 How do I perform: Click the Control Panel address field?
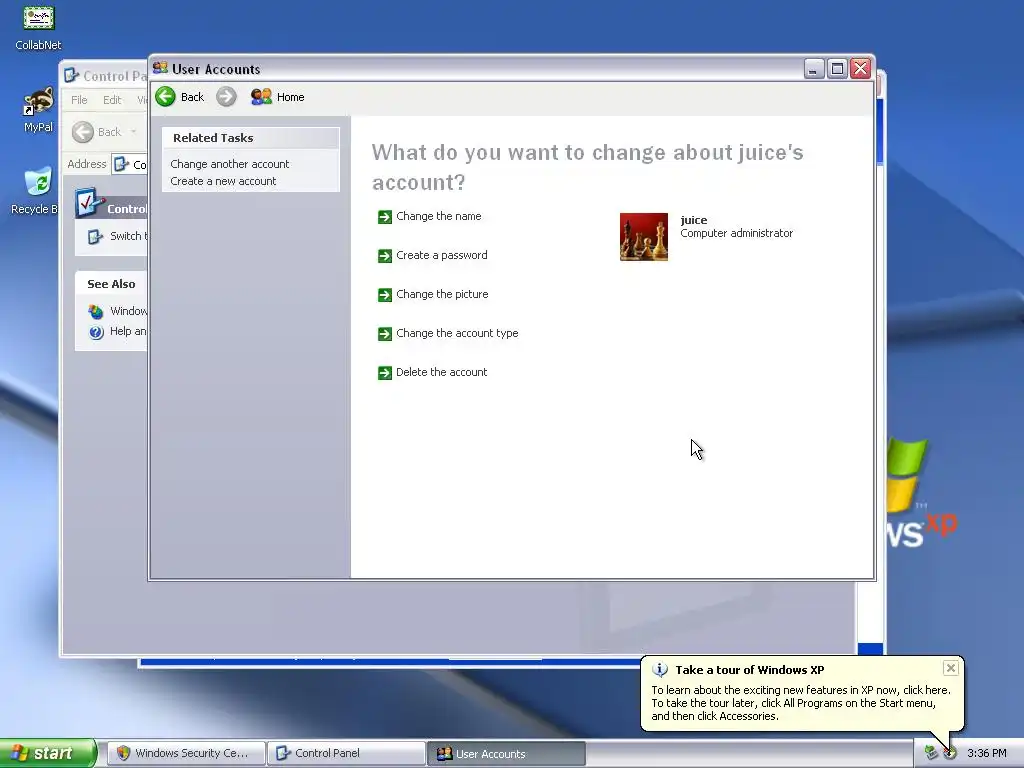[129, 164]
